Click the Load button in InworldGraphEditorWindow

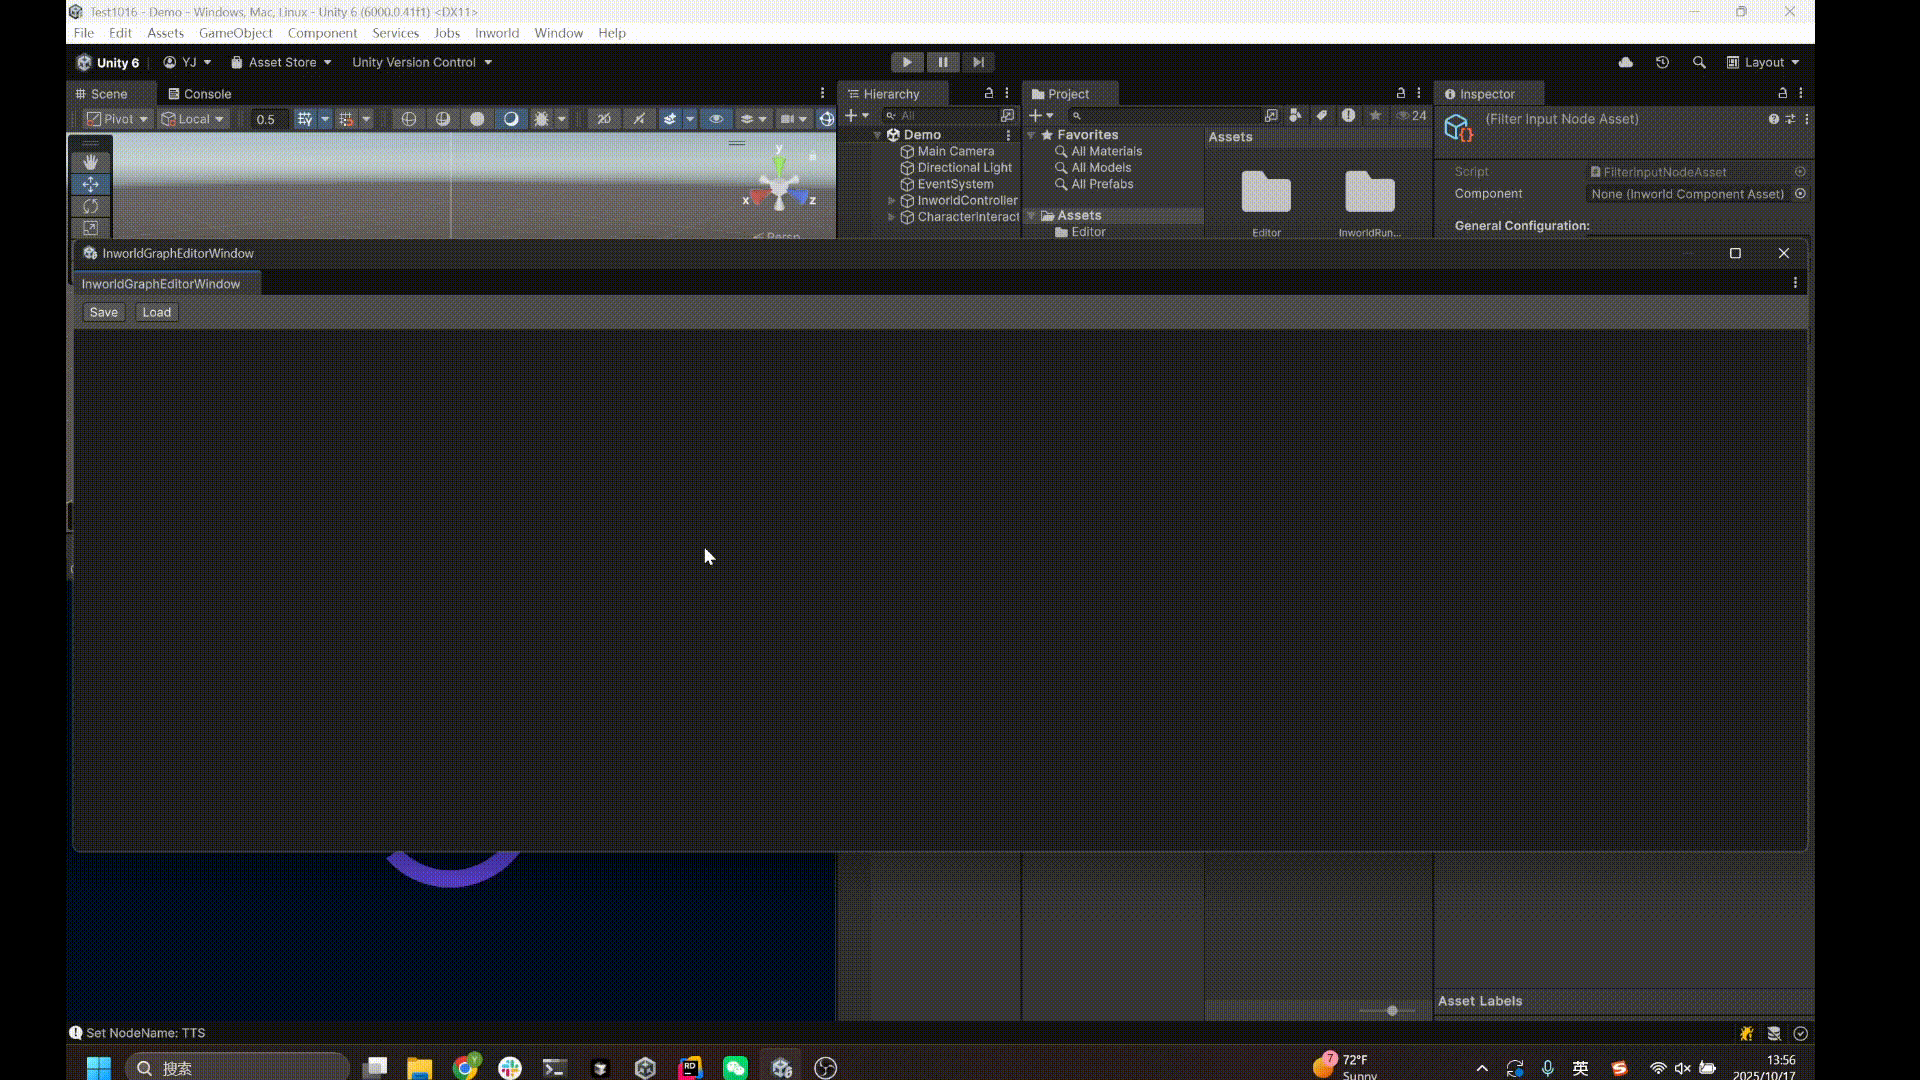(x=155, y=312)
